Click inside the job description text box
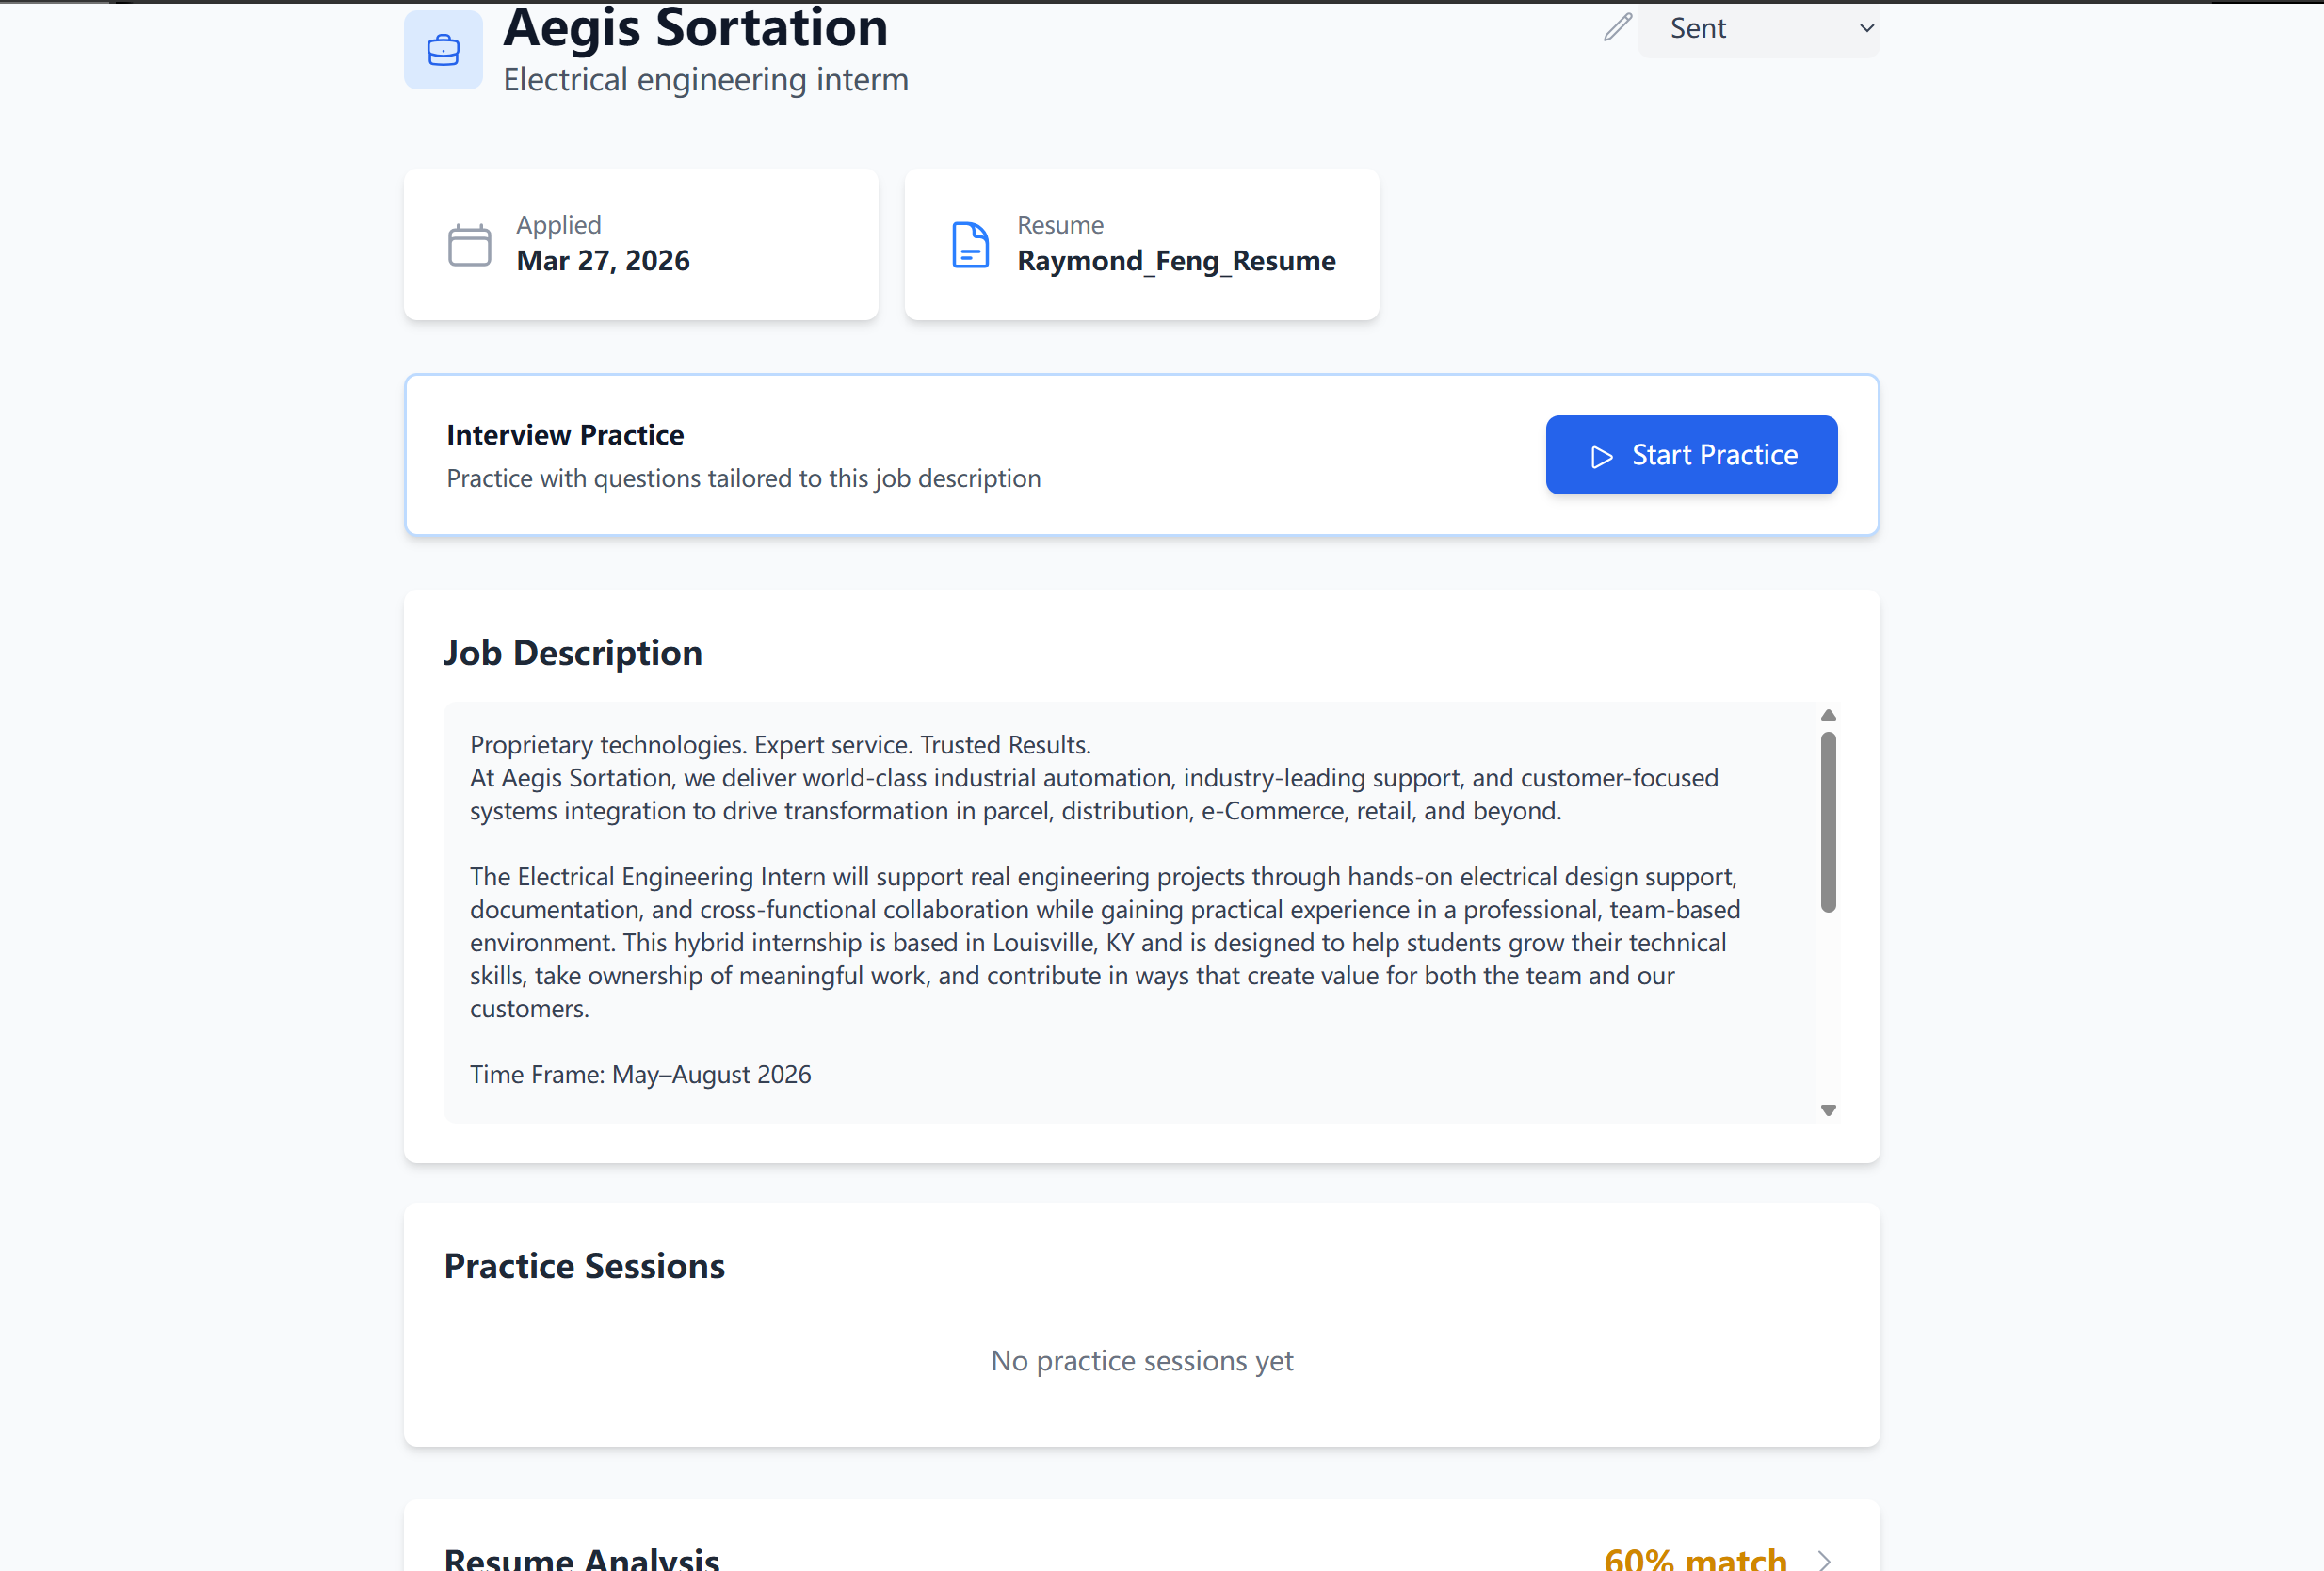Screen dimensions: 2324x1571 coord(1130,912)
